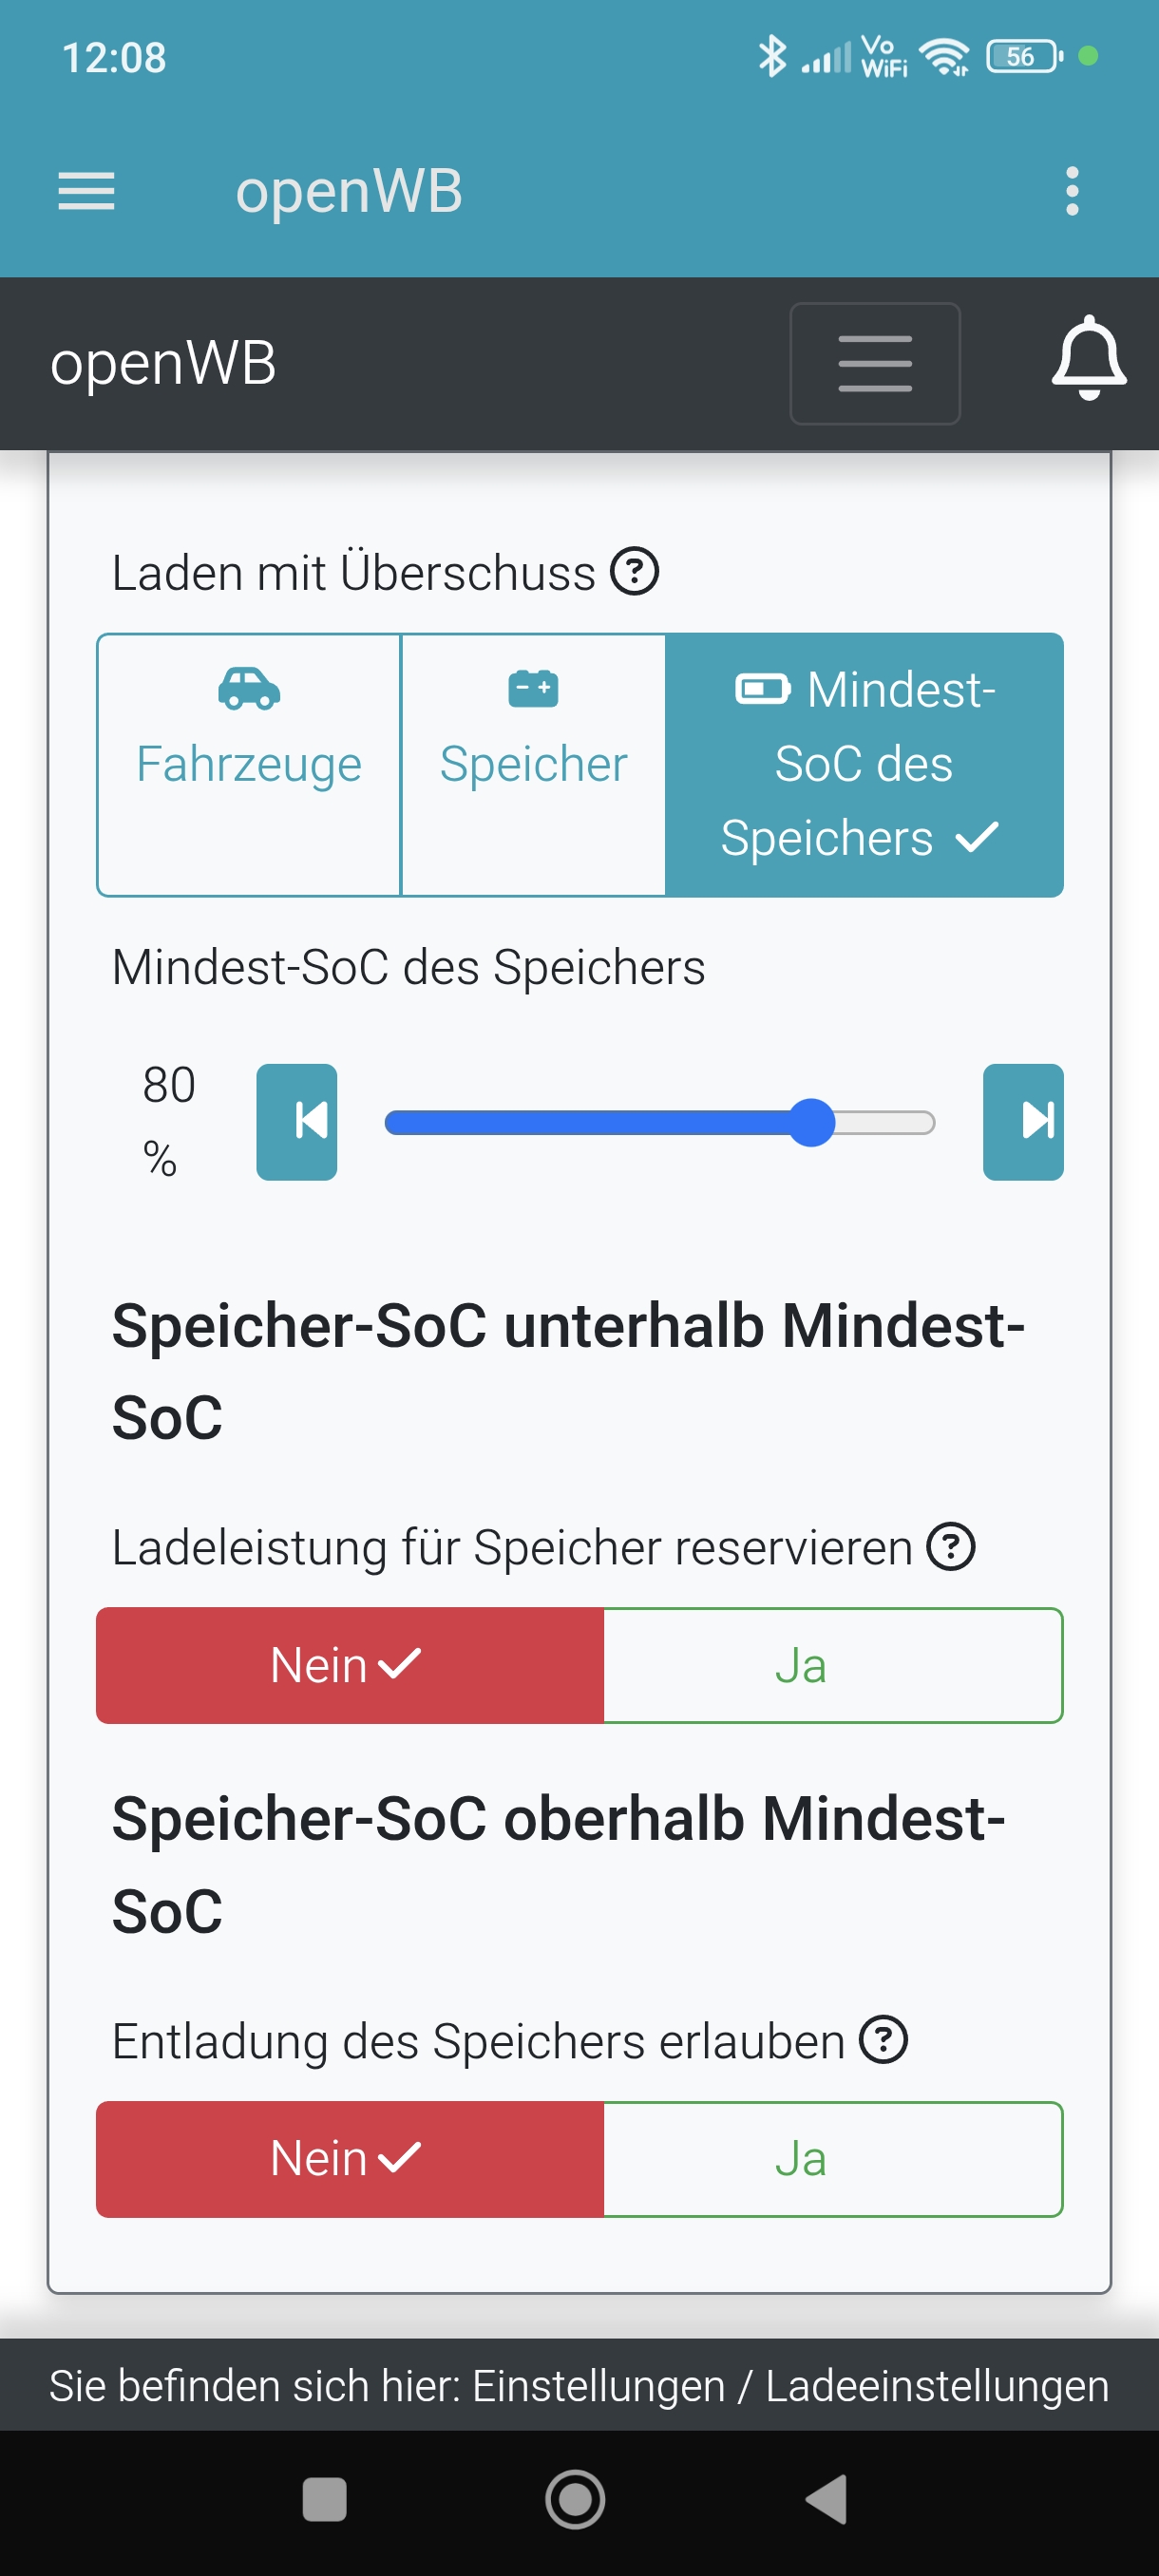
Task: Tap the Android recent apps button
Action: click(324, 2499)
